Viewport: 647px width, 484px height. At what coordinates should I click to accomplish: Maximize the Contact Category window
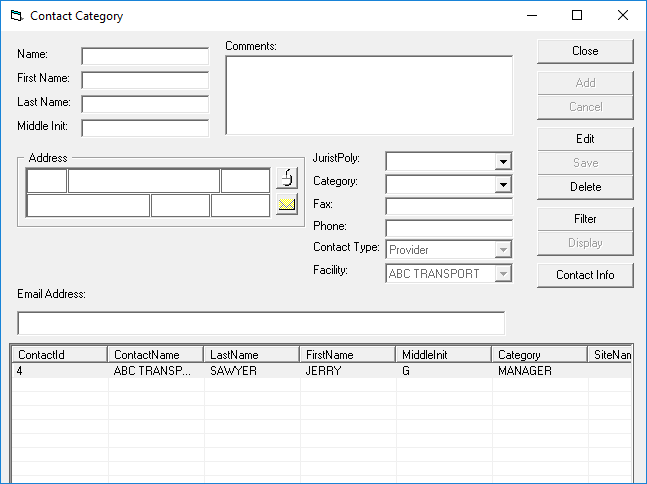(x=577, y=15)
